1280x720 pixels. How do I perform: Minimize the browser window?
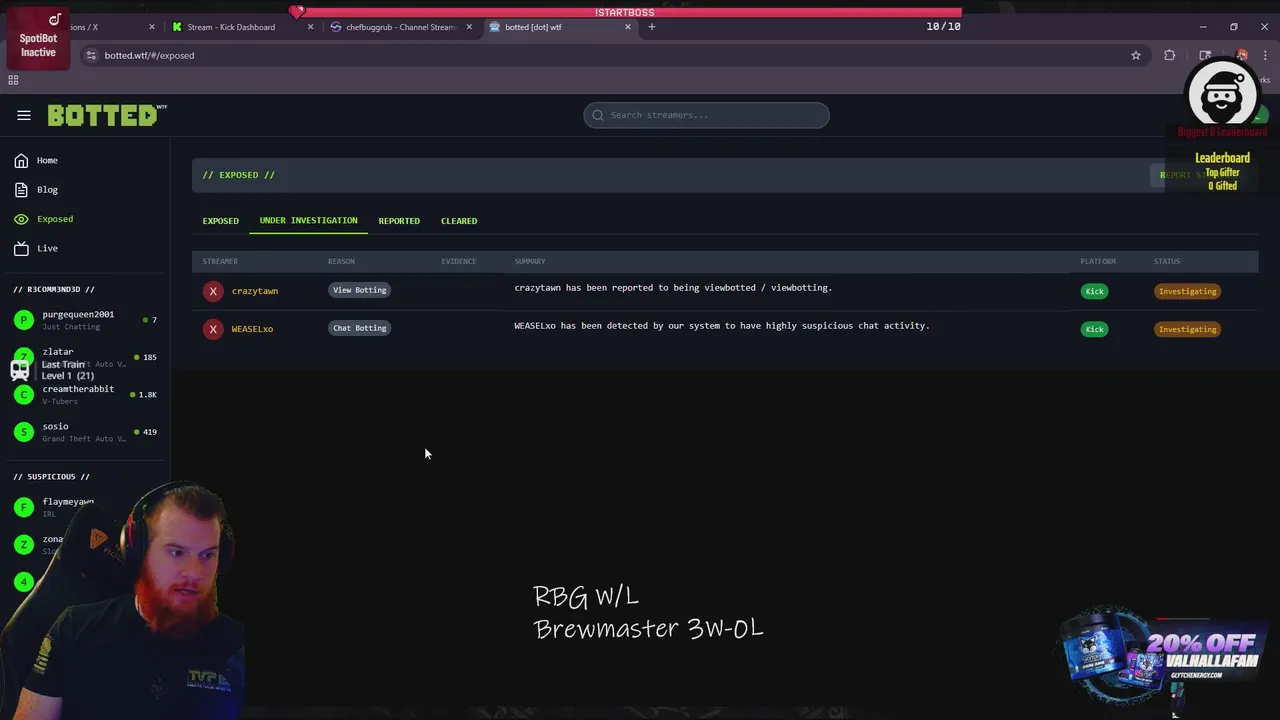coord(1203,27)
